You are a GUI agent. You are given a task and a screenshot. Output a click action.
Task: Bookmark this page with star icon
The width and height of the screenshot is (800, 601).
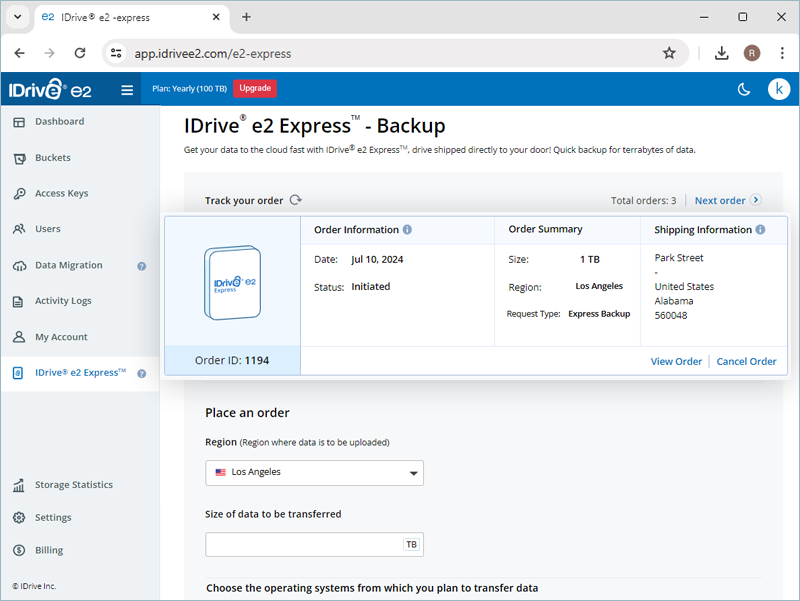[669, 53]
